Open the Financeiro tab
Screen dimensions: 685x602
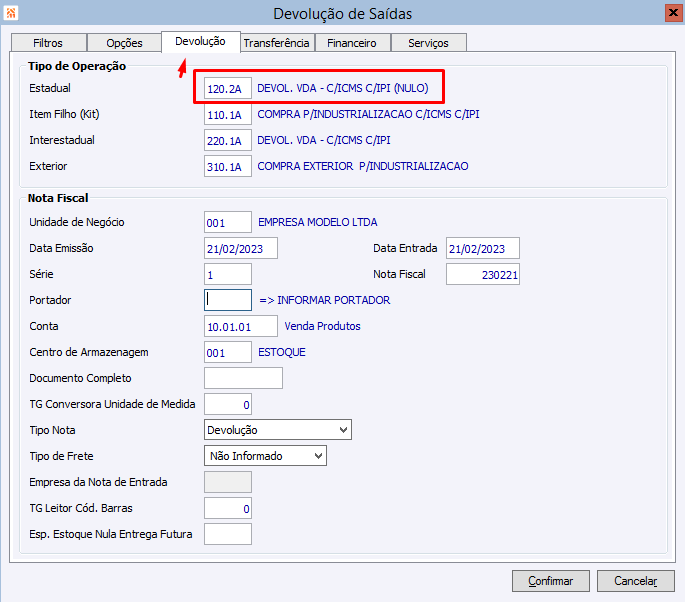click(352, 43)
